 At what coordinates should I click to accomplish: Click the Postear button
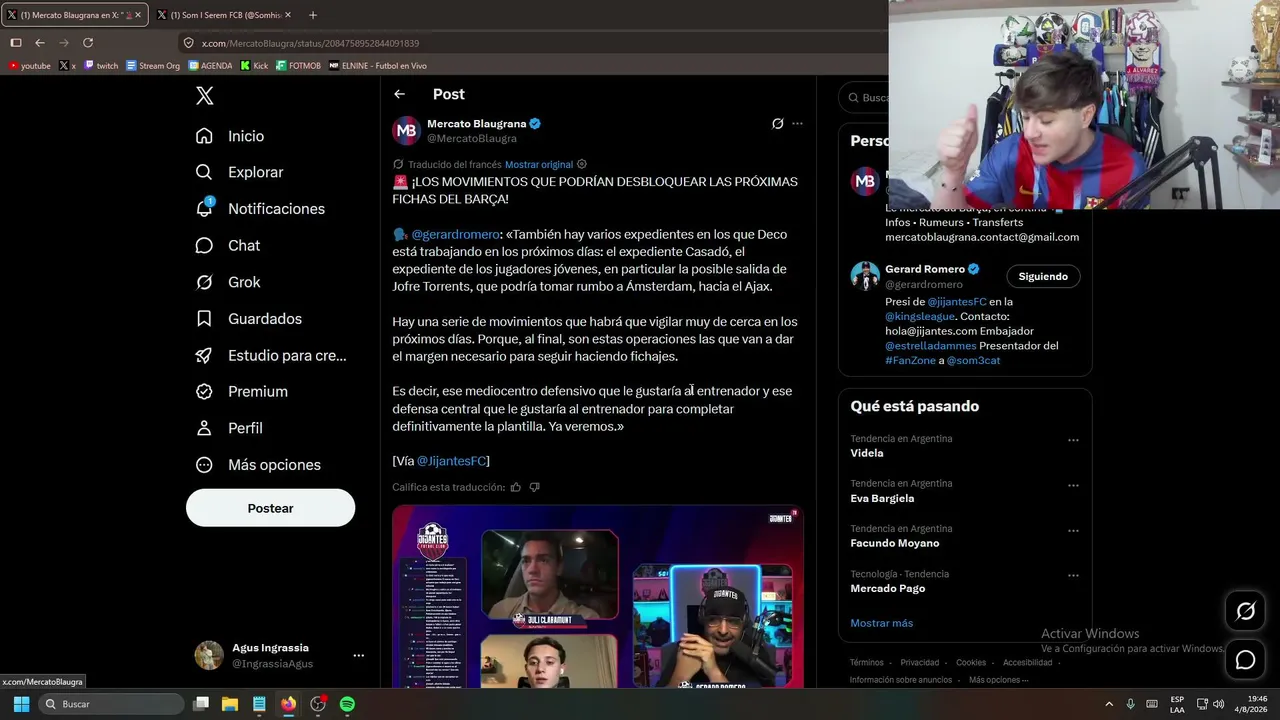270,508
